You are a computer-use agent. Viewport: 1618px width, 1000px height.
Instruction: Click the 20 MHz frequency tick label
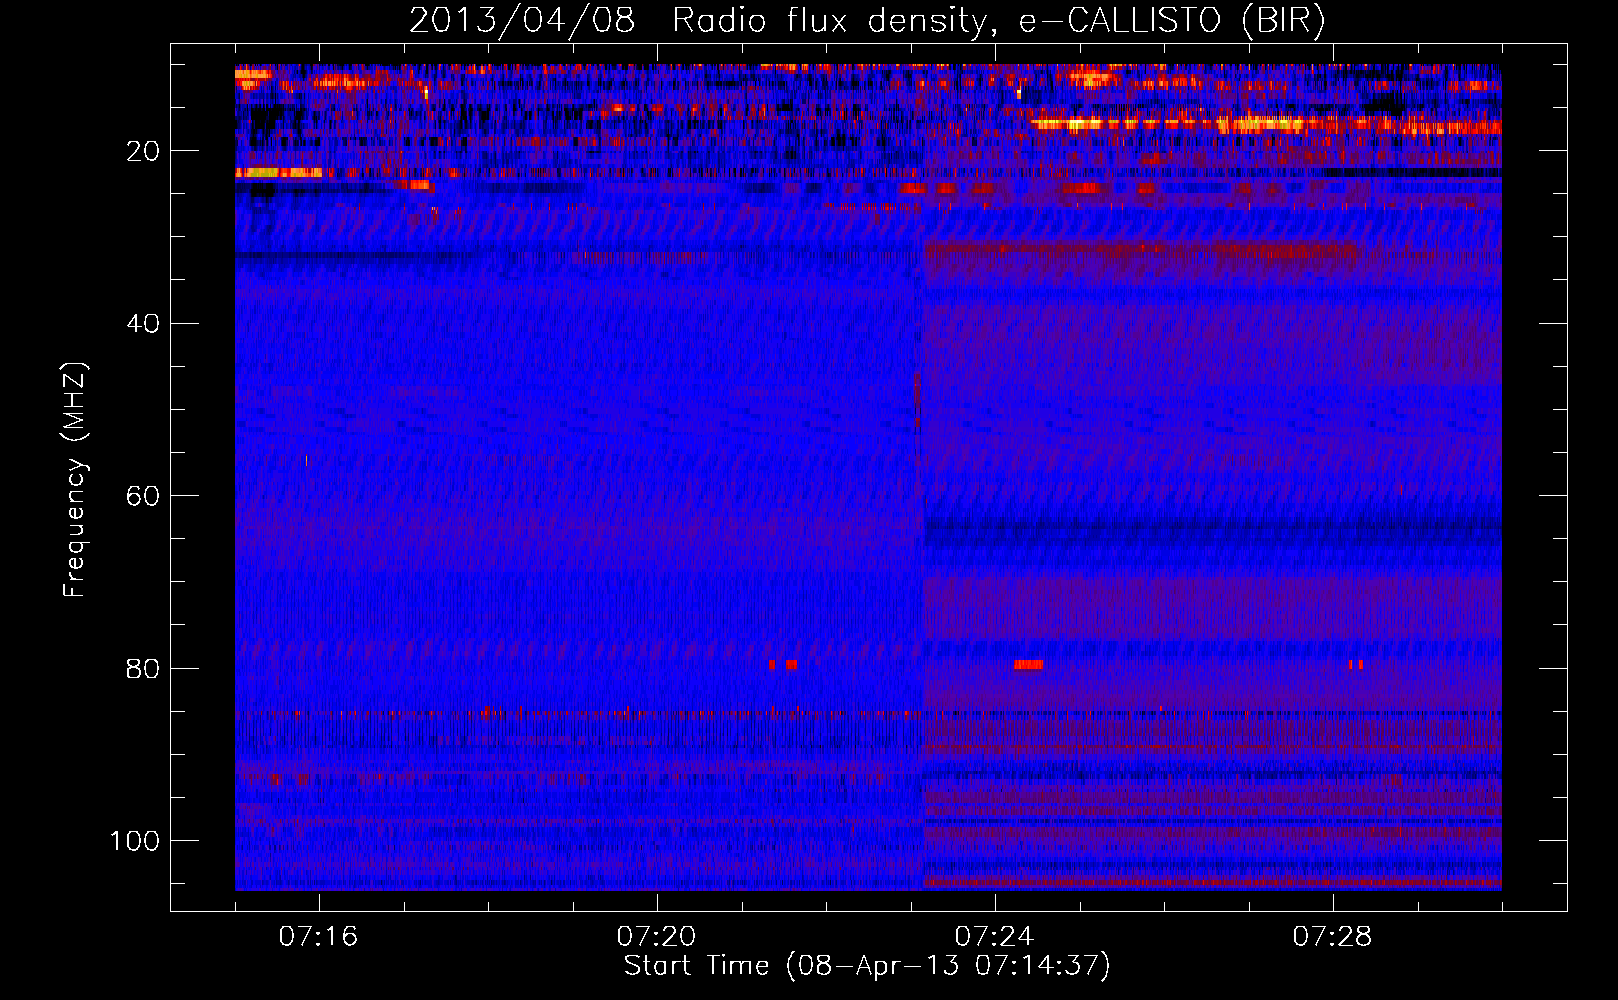tap(144, 151)
